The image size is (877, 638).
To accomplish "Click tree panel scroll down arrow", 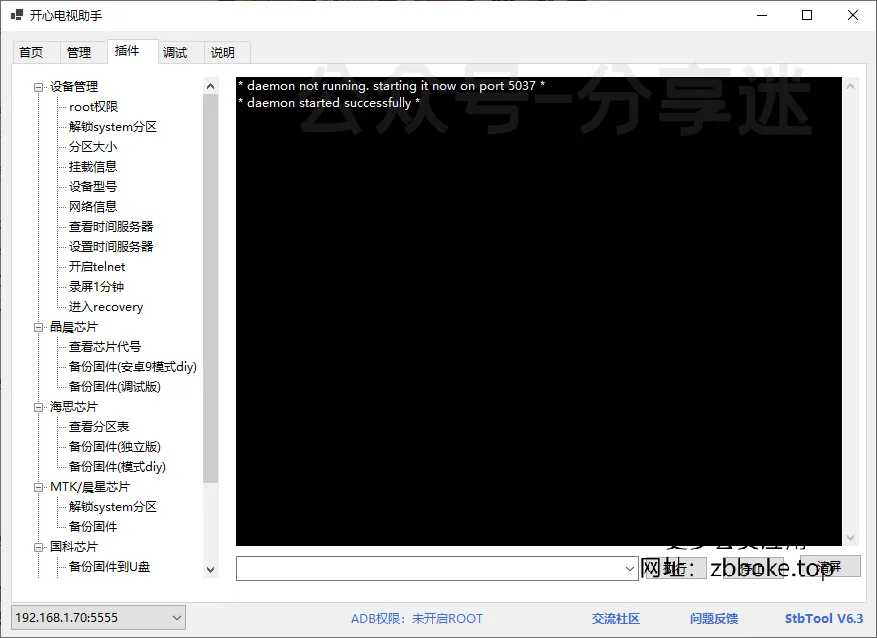I will (x=210, y=570).
